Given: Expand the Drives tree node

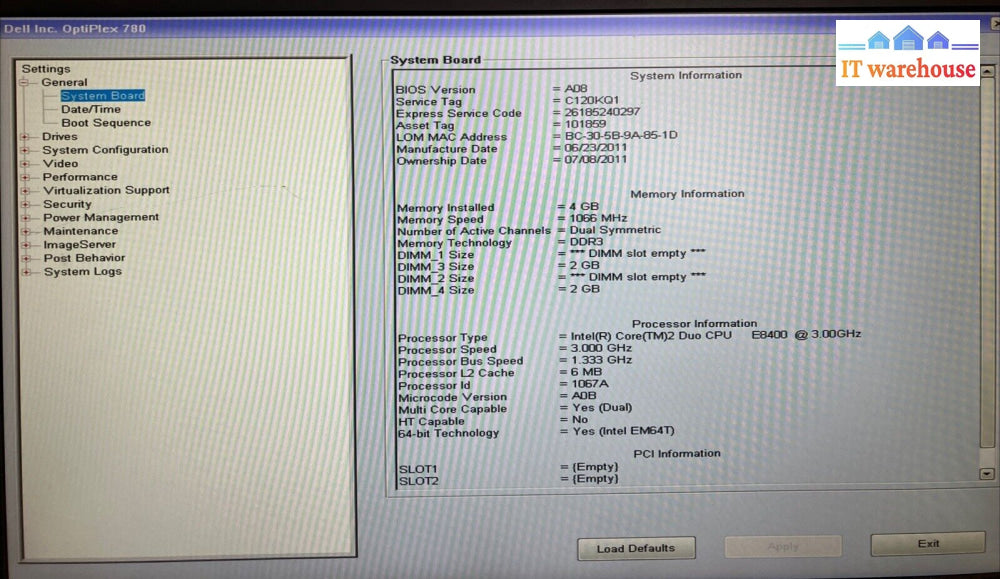Looking at the screenshot, I should click(24, 136).
